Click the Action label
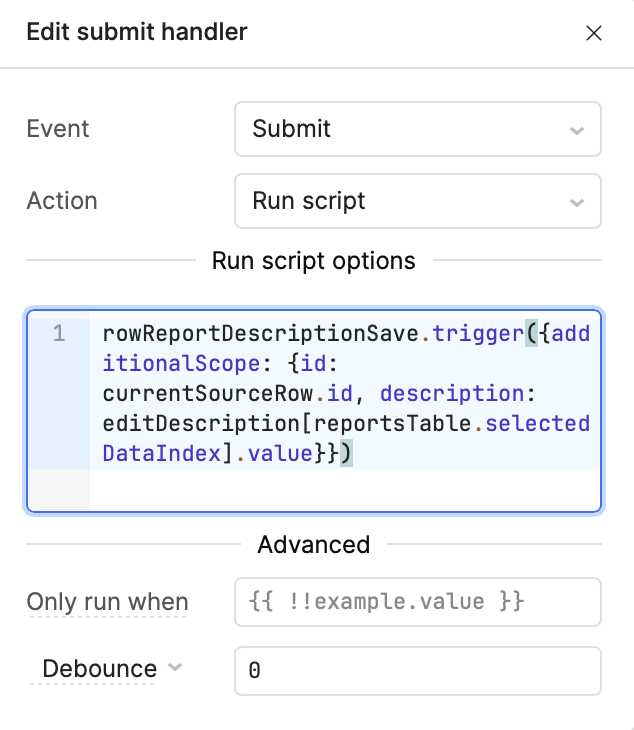This screenshot has height=730, width=634. [x=62, y=201]
